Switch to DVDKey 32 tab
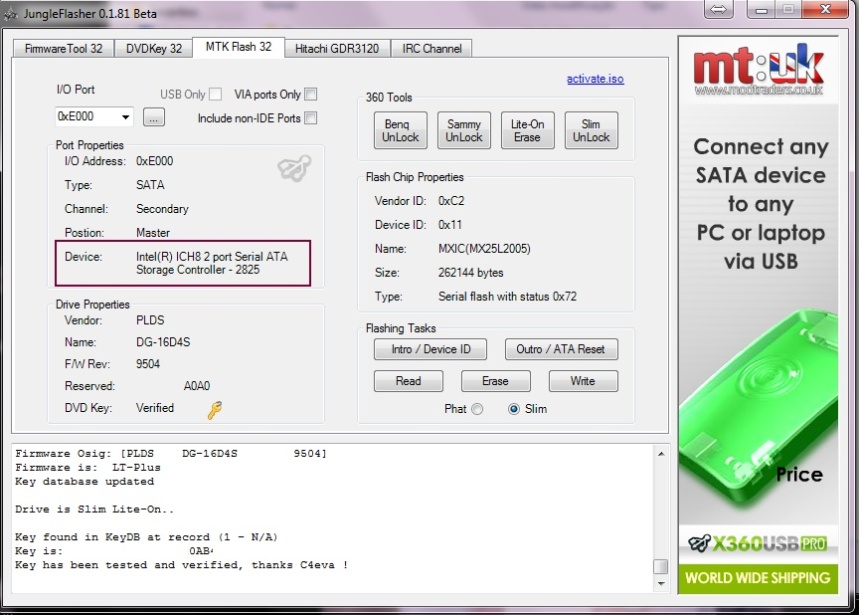 154,49
